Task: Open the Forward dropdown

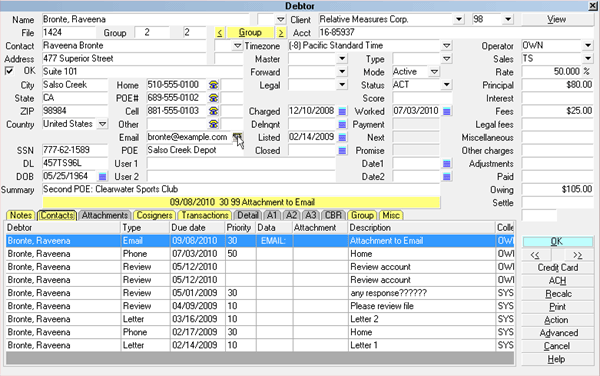Action: [342, 72]
